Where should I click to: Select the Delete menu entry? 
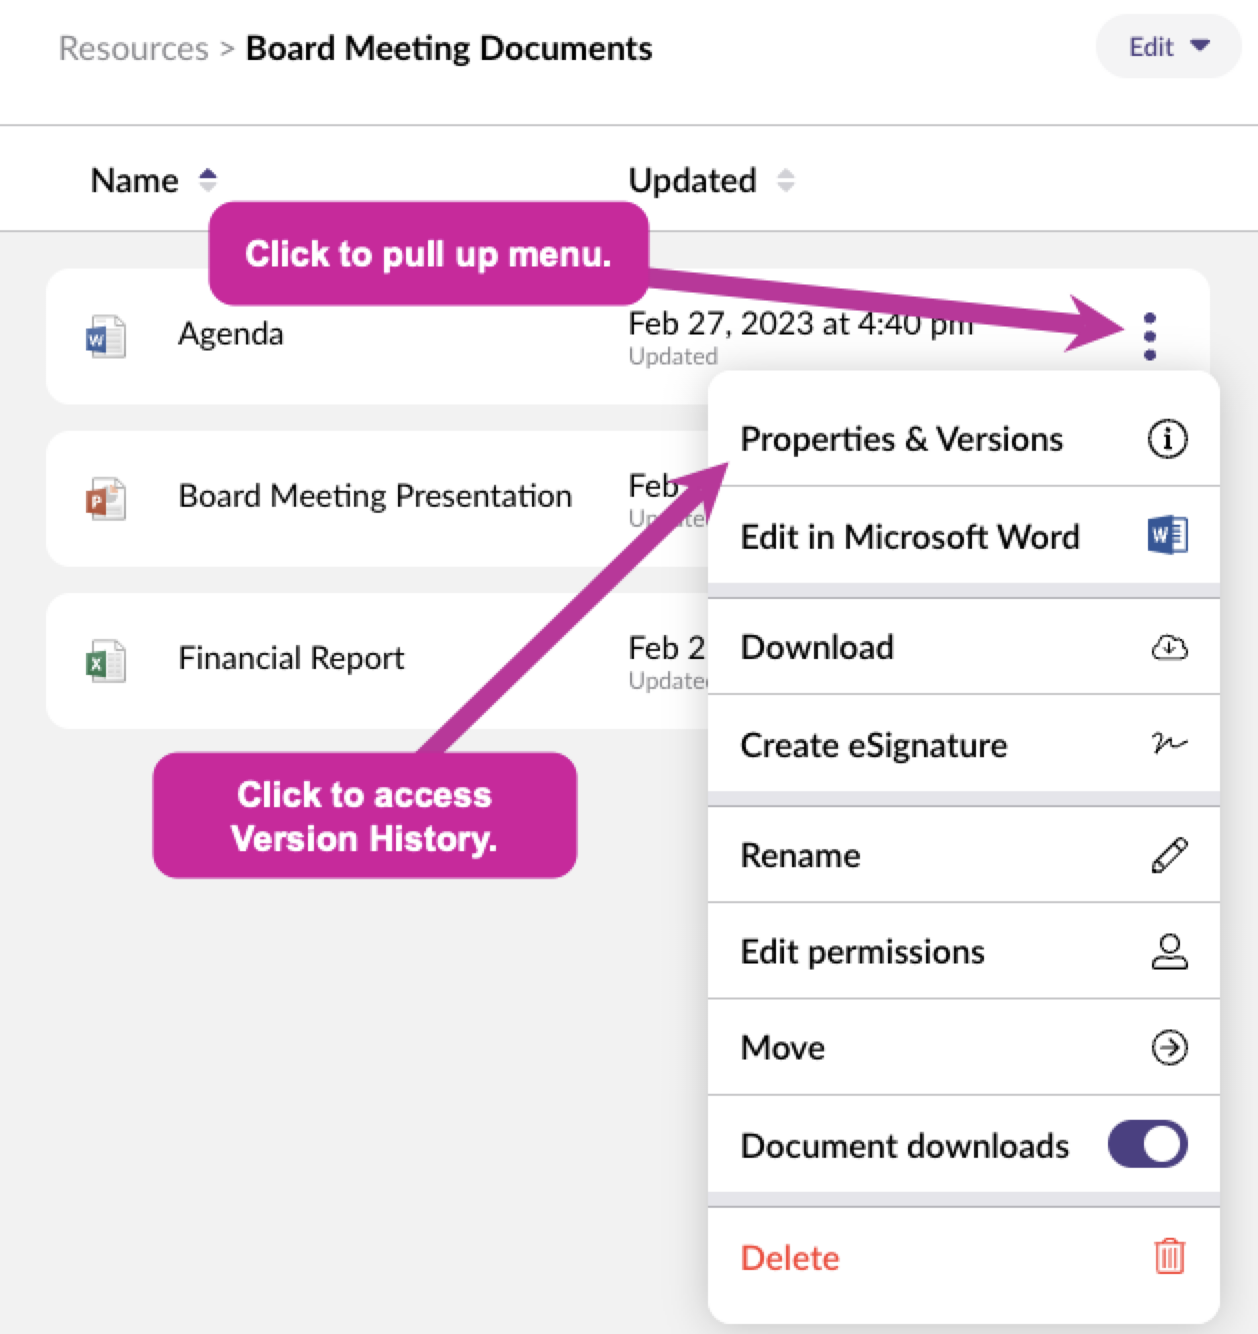963,1257
